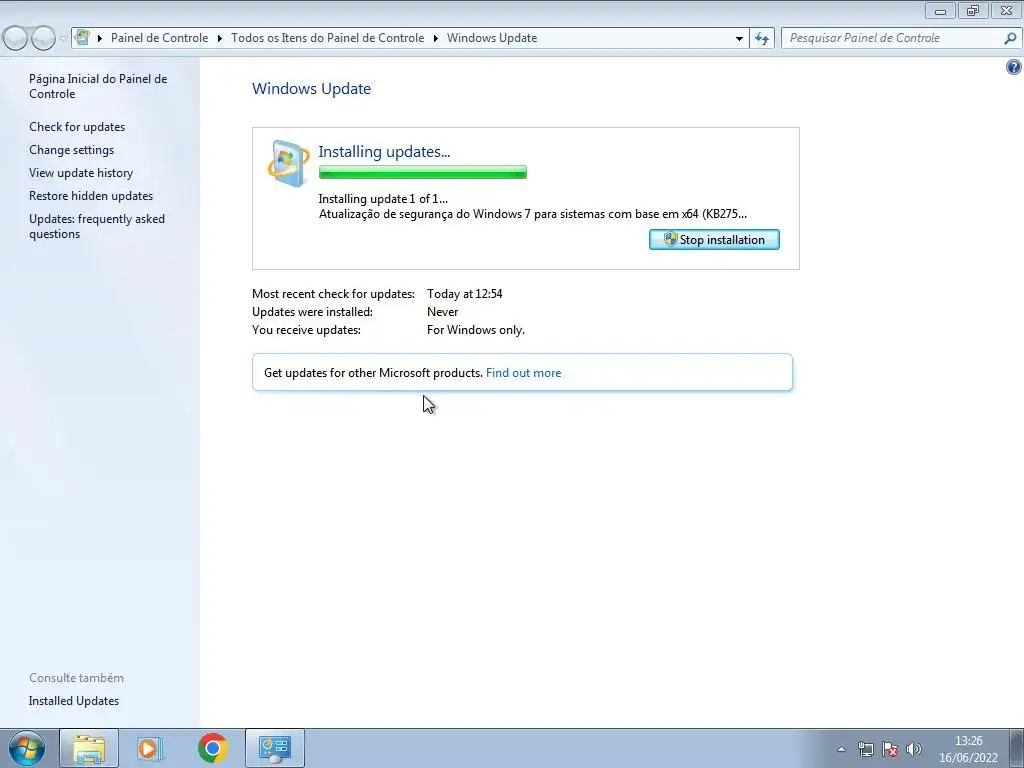
Task: Open Windows Media Player from taskbar
Action: 150,748
